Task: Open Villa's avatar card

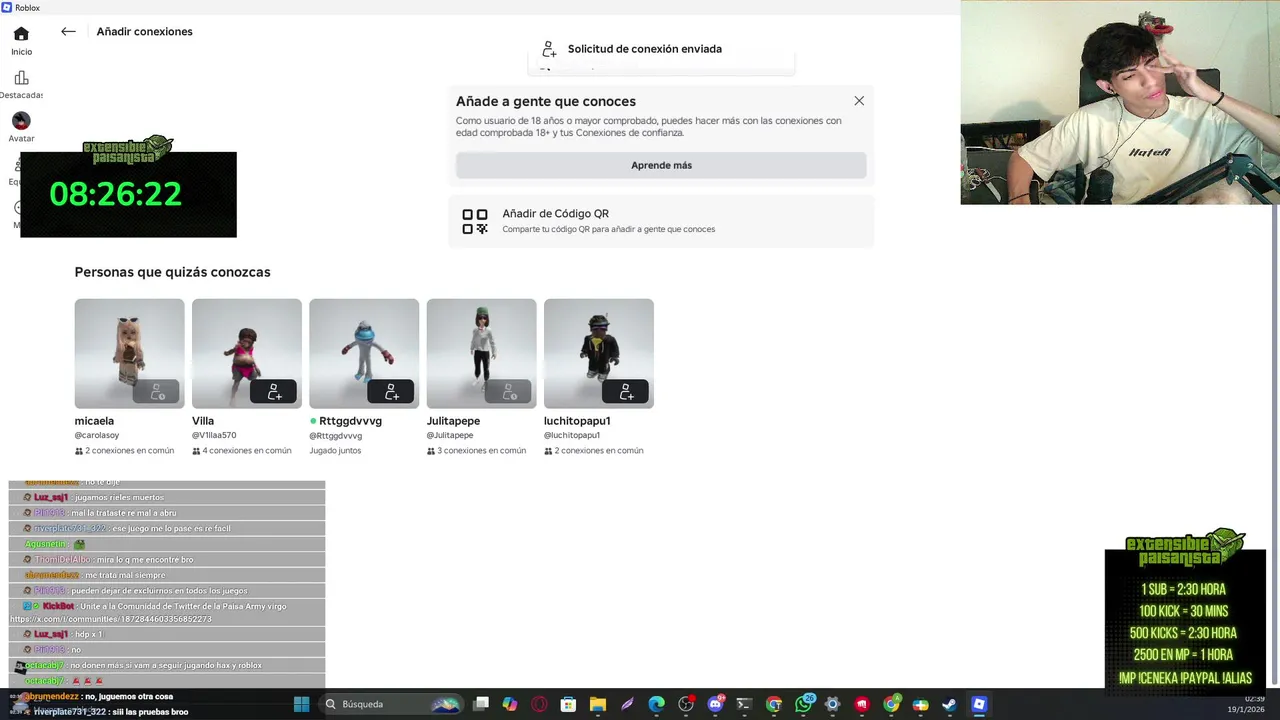Action: pos(246,353)
